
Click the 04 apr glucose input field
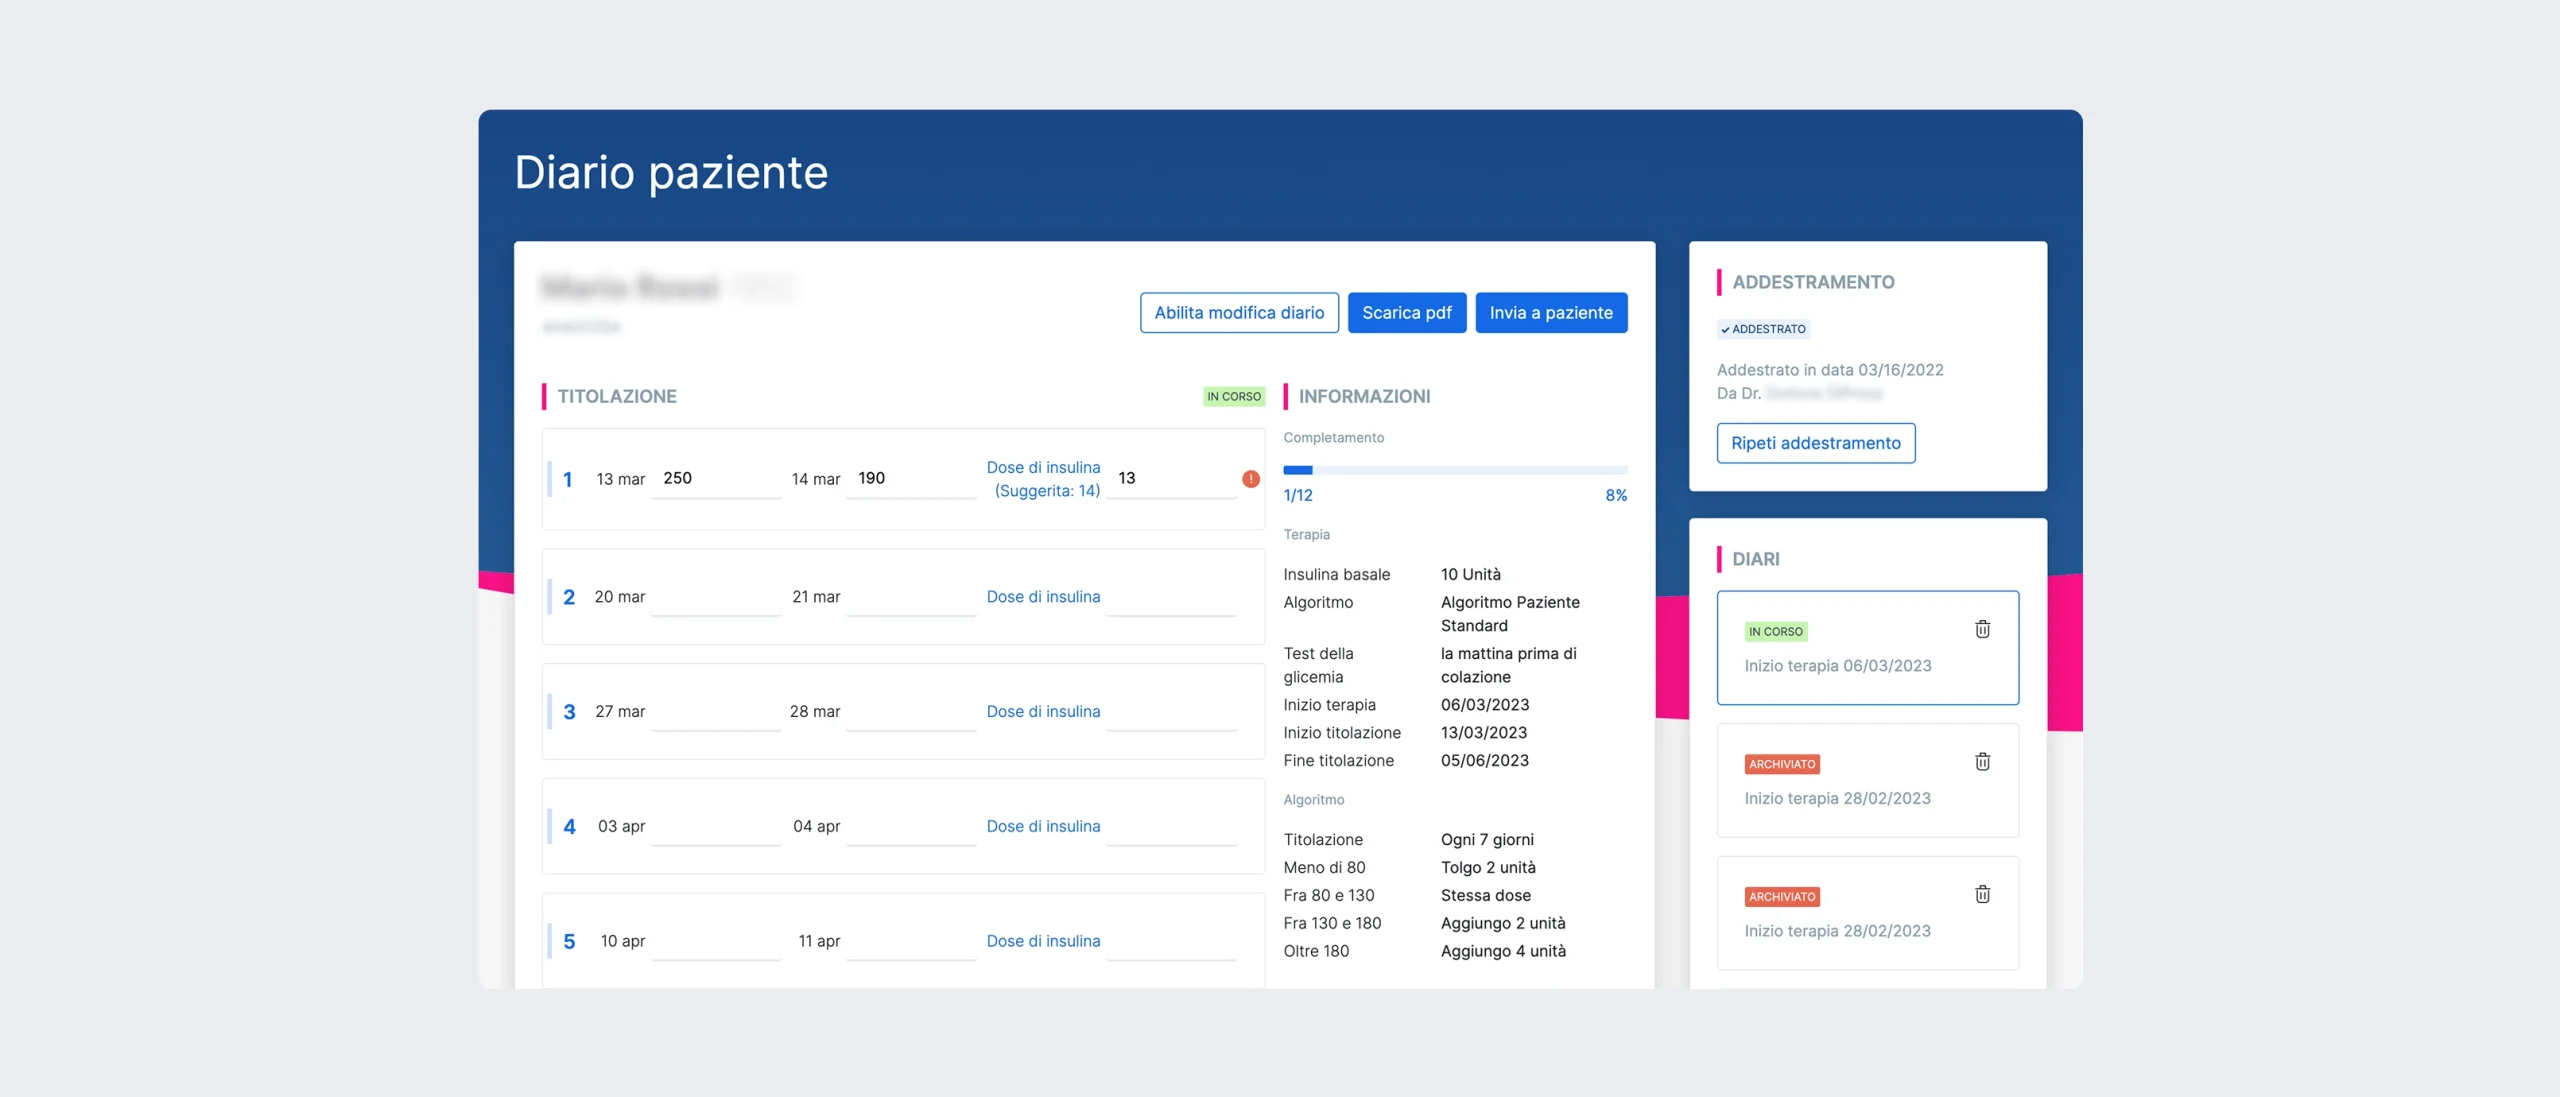click(x=911, y=827)
